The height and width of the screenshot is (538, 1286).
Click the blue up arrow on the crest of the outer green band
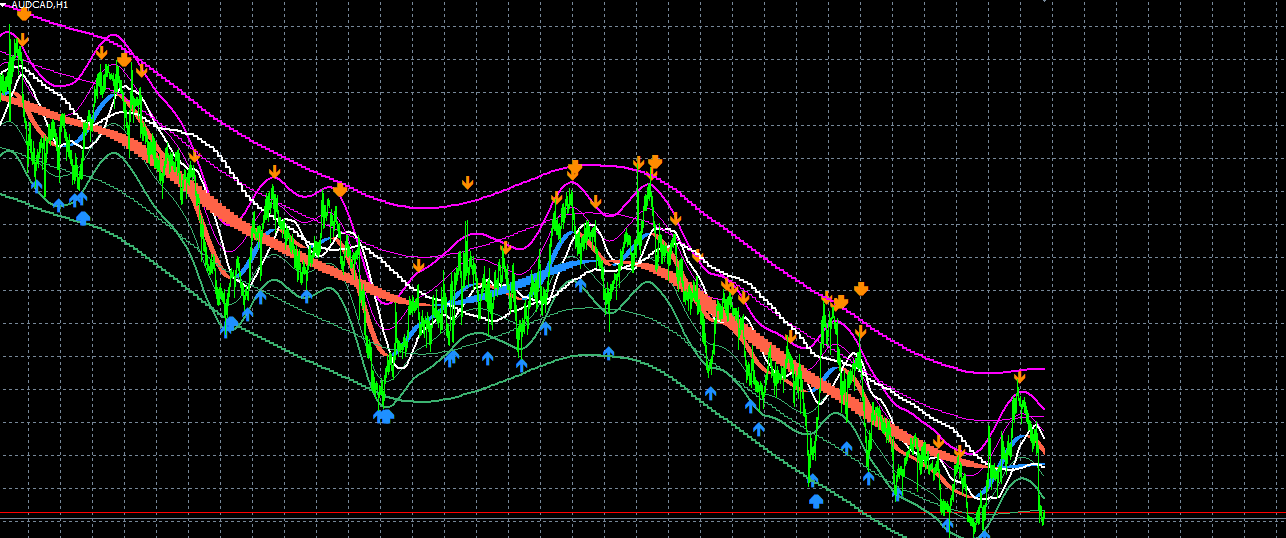(608, 352)
